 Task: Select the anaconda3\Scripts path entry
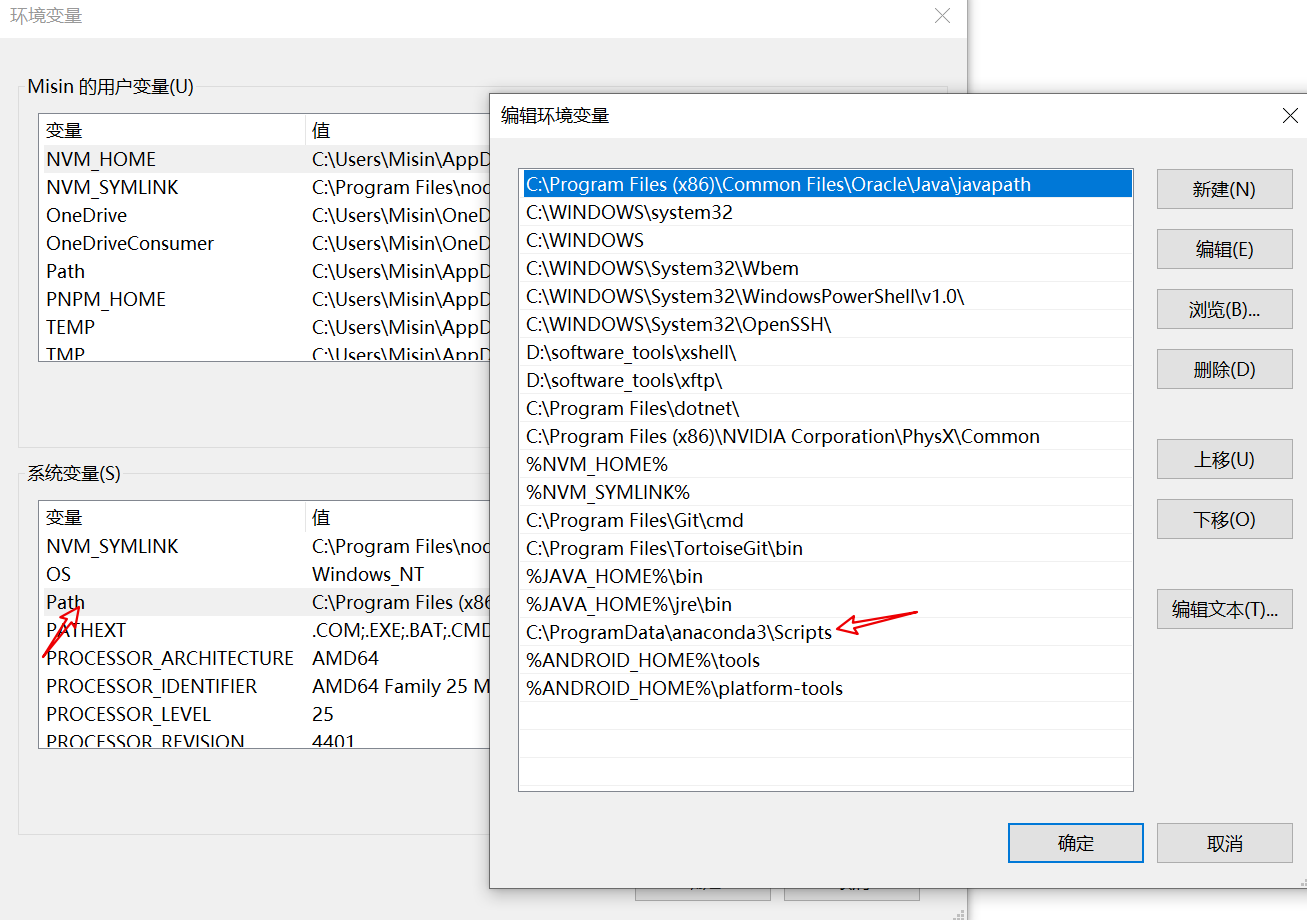[679, 632]
